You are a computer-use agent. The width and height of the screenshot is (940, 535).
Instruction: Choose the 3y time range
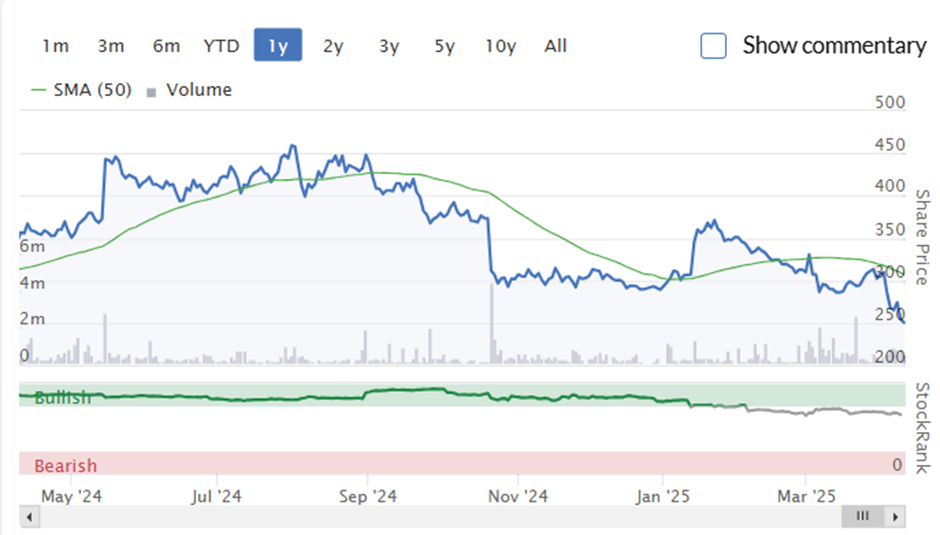pos(389,46)
